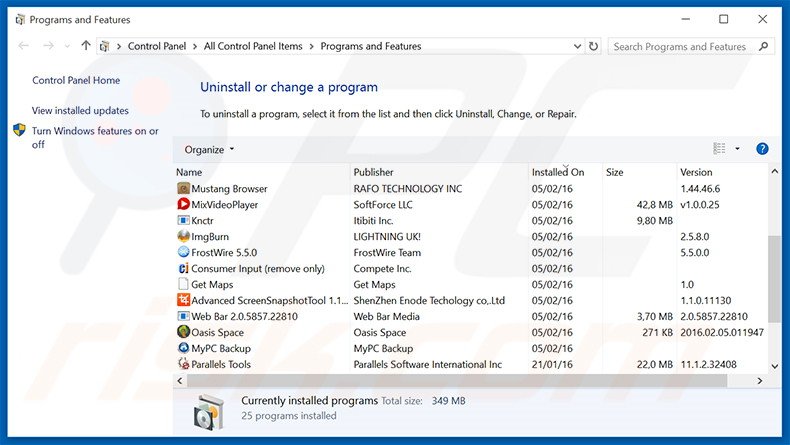Click the Get Maps blank file icon
Viewport: 790px width, 445px height.
point(183,284)
